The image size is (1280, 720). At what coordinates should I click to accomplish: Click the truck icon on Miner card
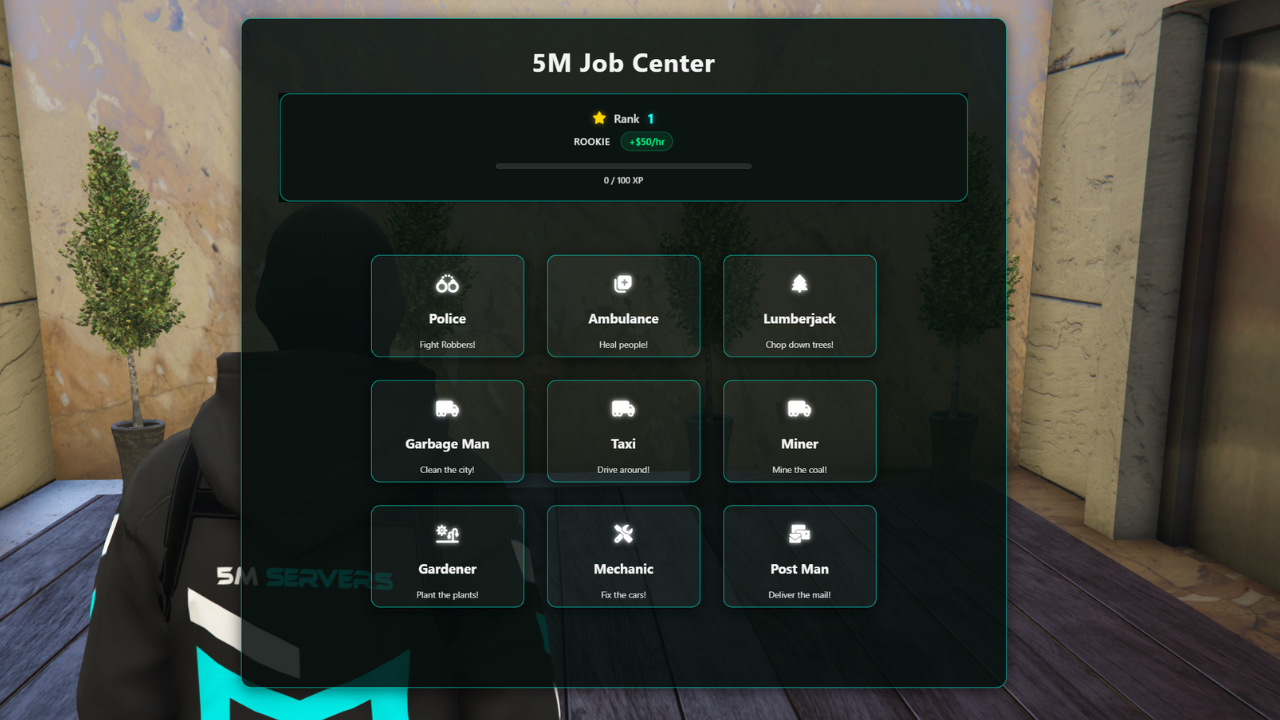[x=799, y=409]
